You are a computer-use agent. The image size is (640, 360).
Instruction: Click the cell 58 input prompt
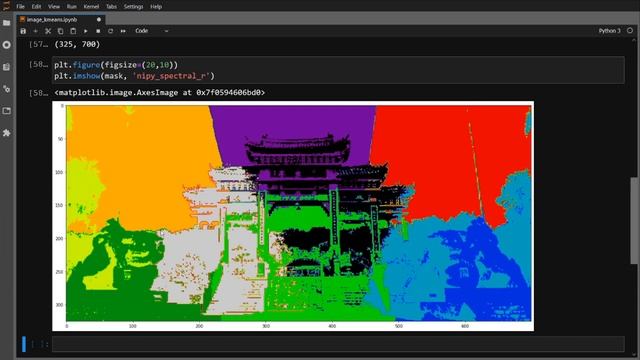[x=38, y=64]
